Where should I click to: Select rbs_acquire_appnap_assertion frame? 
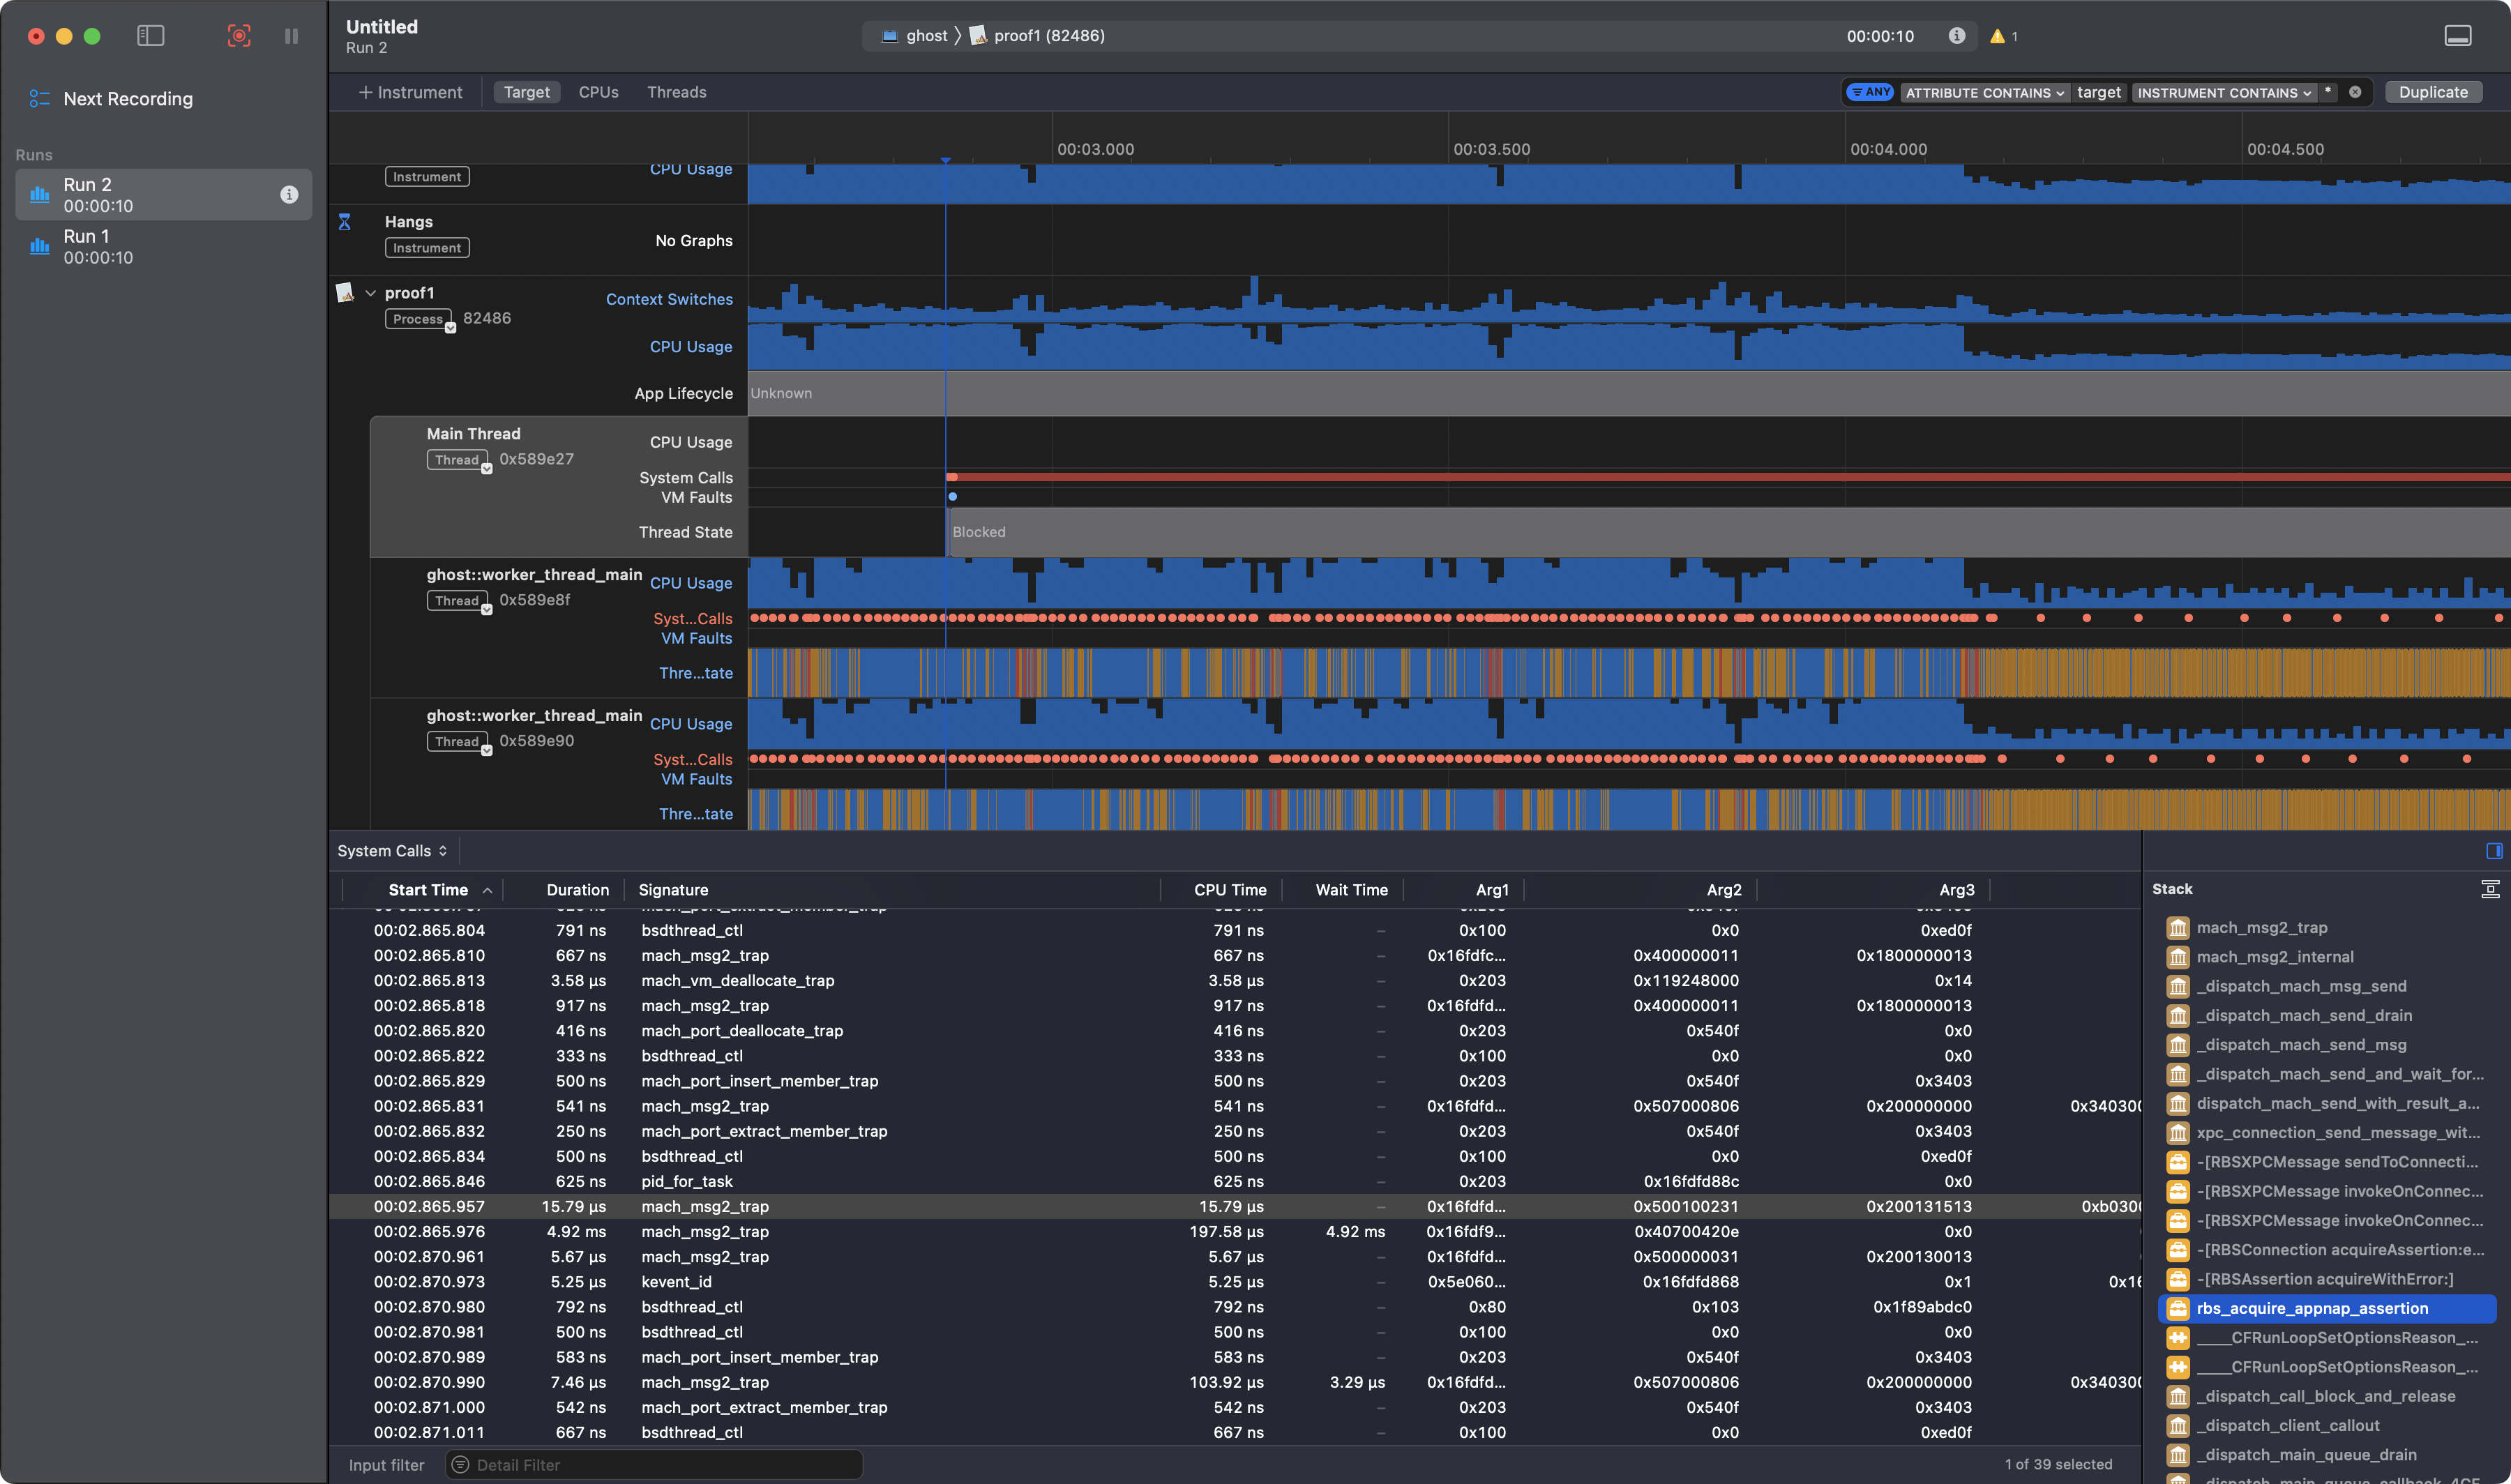coord(2328,1308)
